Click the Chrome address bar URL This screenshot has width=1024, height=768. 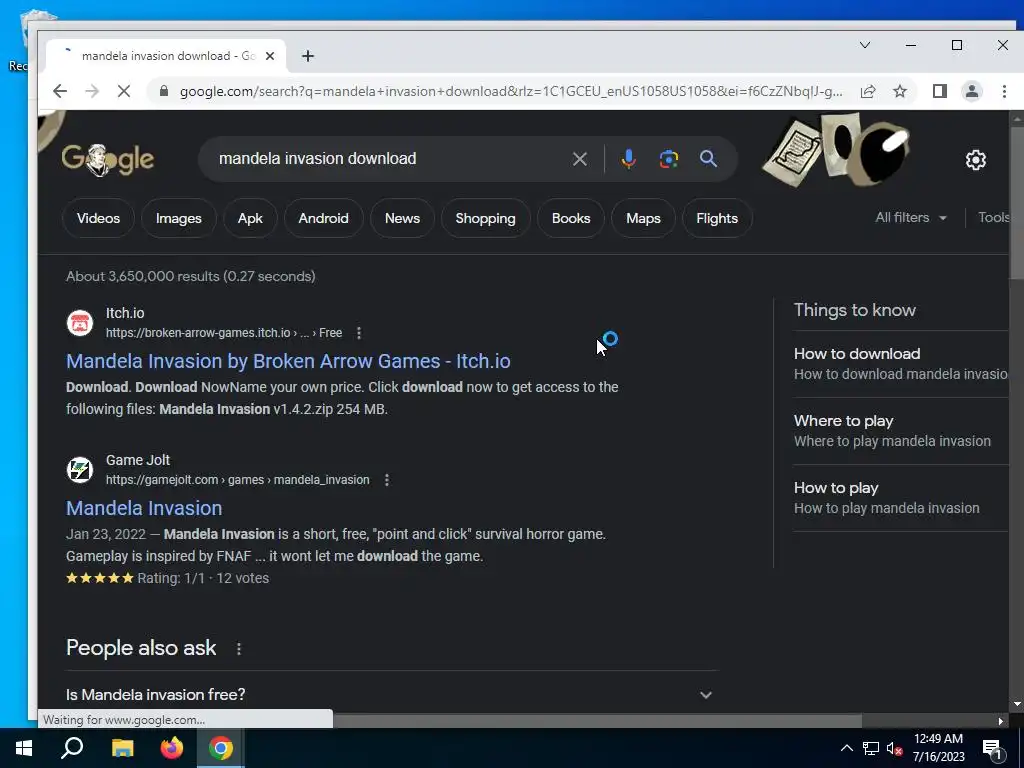511,91
